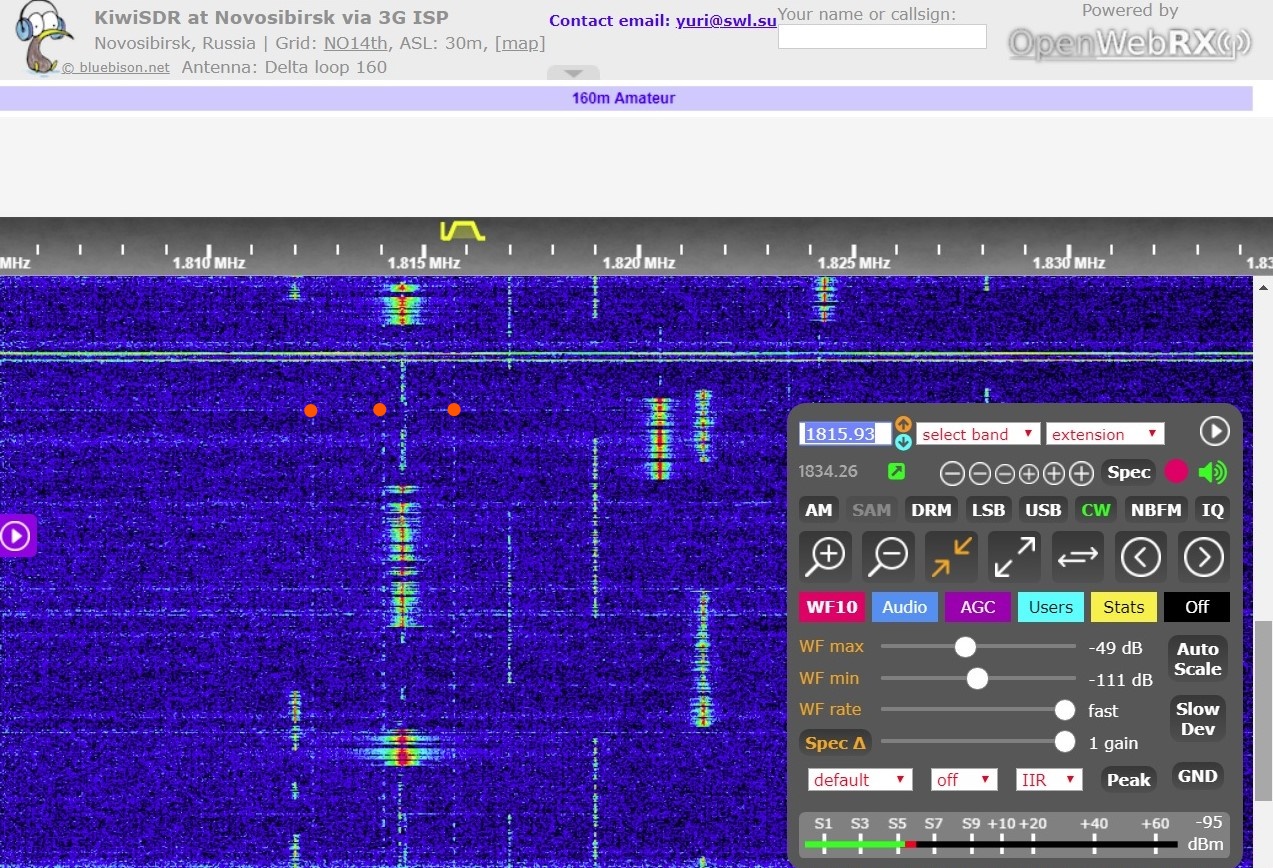Image resolution: width=1273 pixels, height=868 pixels.
Task: Toggle the Spec spectrum display
Action: coord(1128,472)
